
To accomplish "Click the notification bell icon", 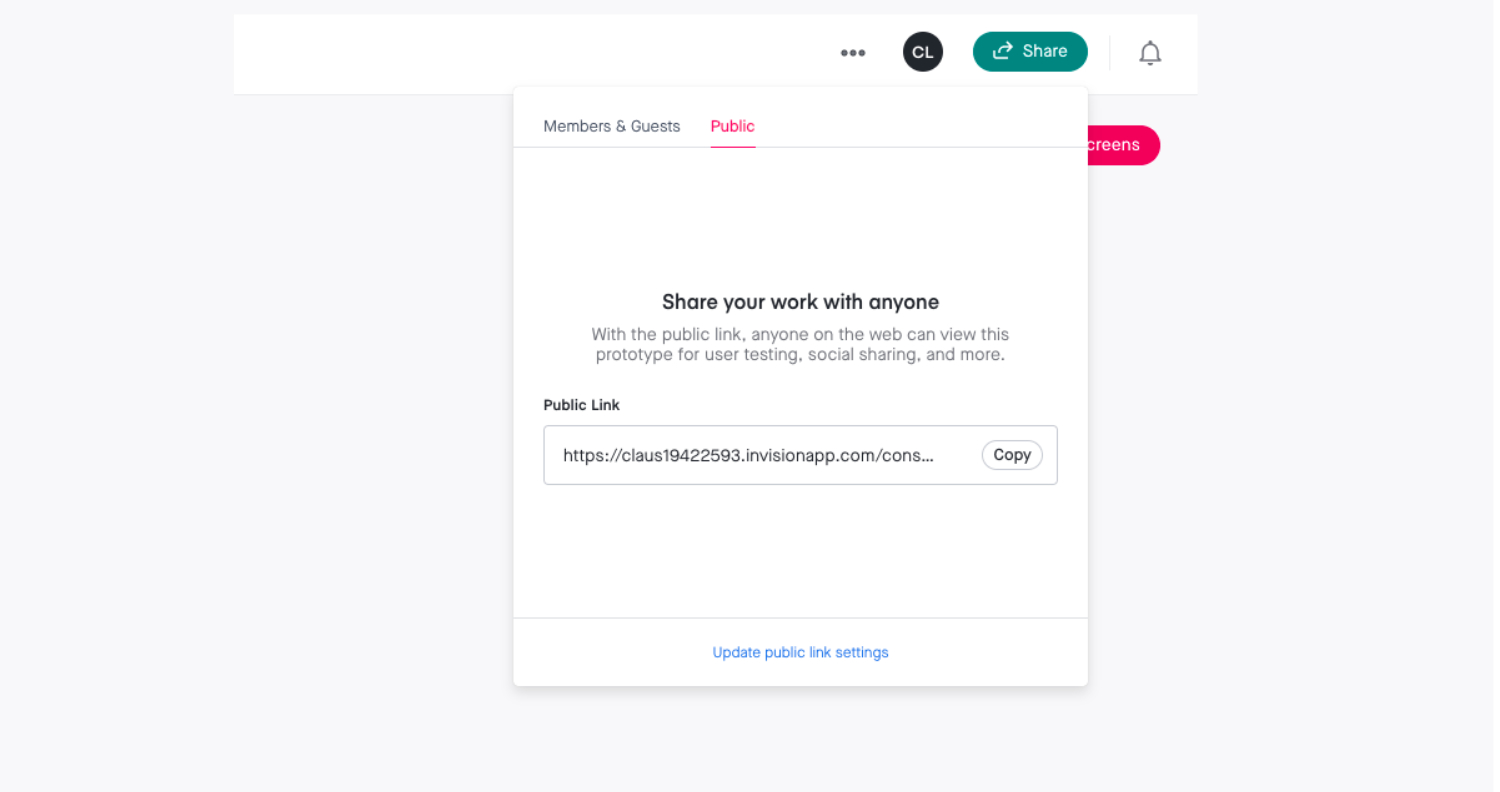I will (1150, 53).
